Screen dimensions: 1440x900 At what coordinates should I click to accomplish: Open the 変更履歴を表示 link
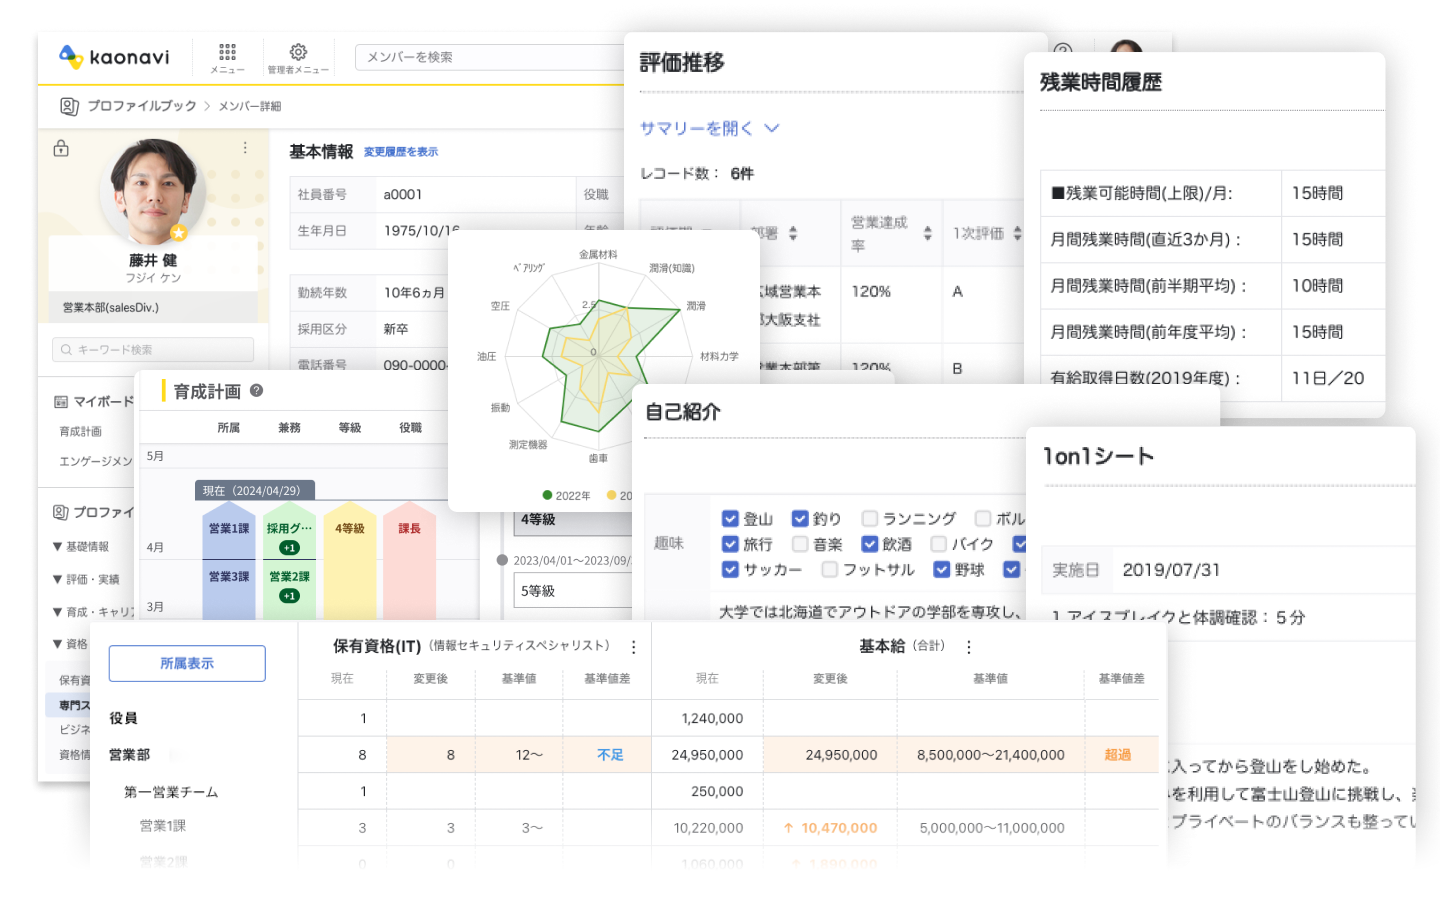[x=400, y=152]
